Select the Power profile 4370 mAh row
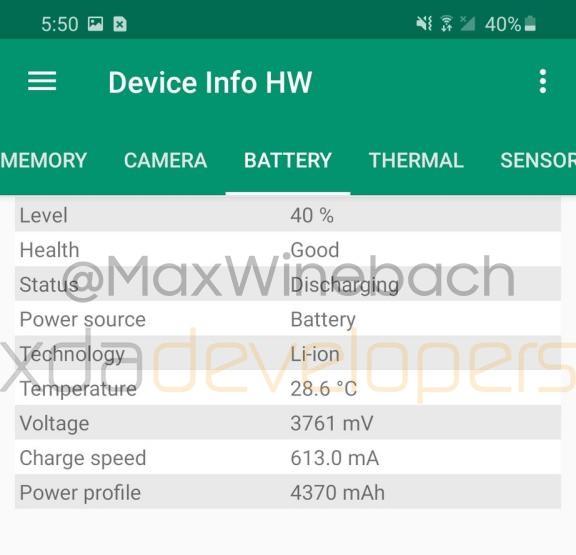The image size is (576, 555). coord(288,492)
